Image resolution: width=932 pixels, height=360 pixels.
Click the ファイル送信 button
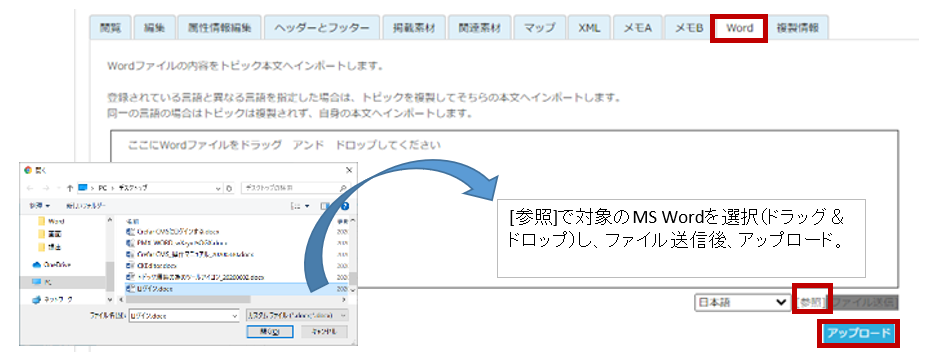click(864, 302)
